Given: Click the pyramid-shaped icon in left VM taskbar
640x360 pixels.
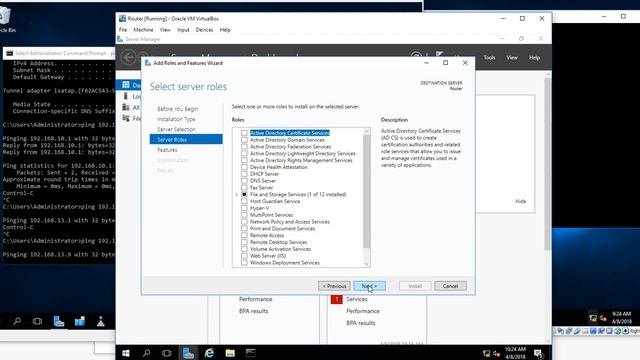Looking at the screenshot, I should point(100,321).
